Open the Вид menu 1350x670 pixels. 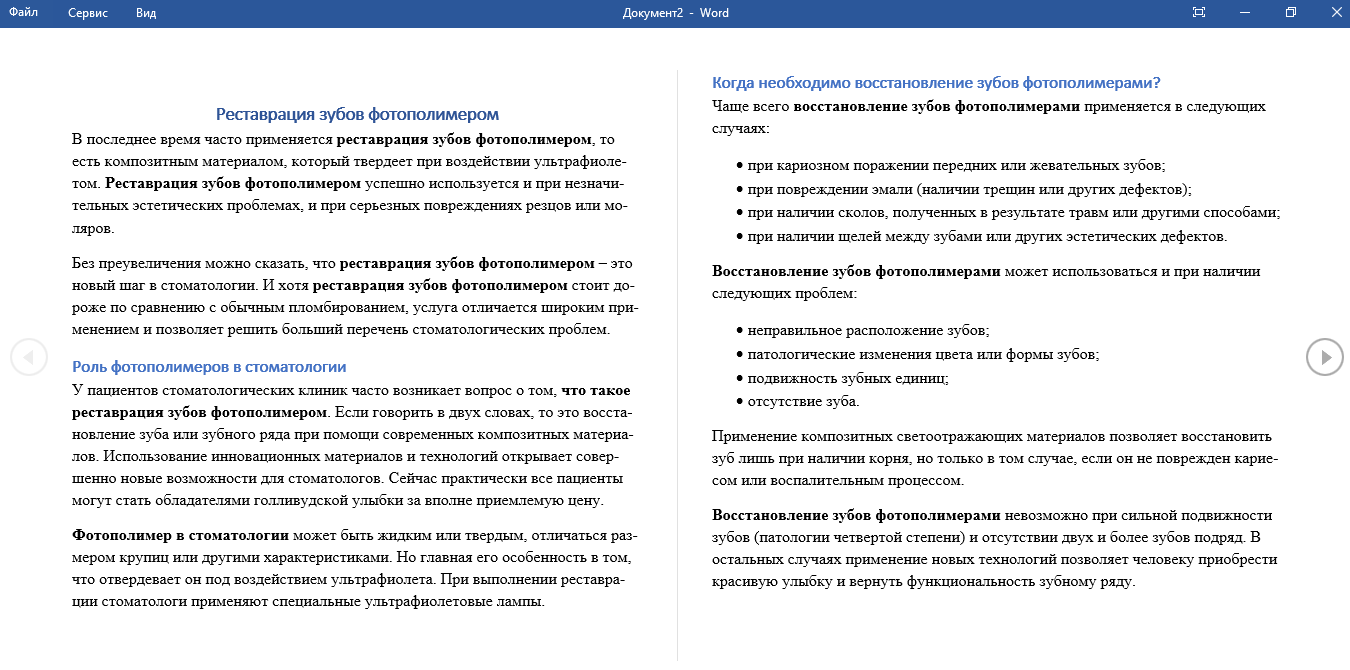146,13
